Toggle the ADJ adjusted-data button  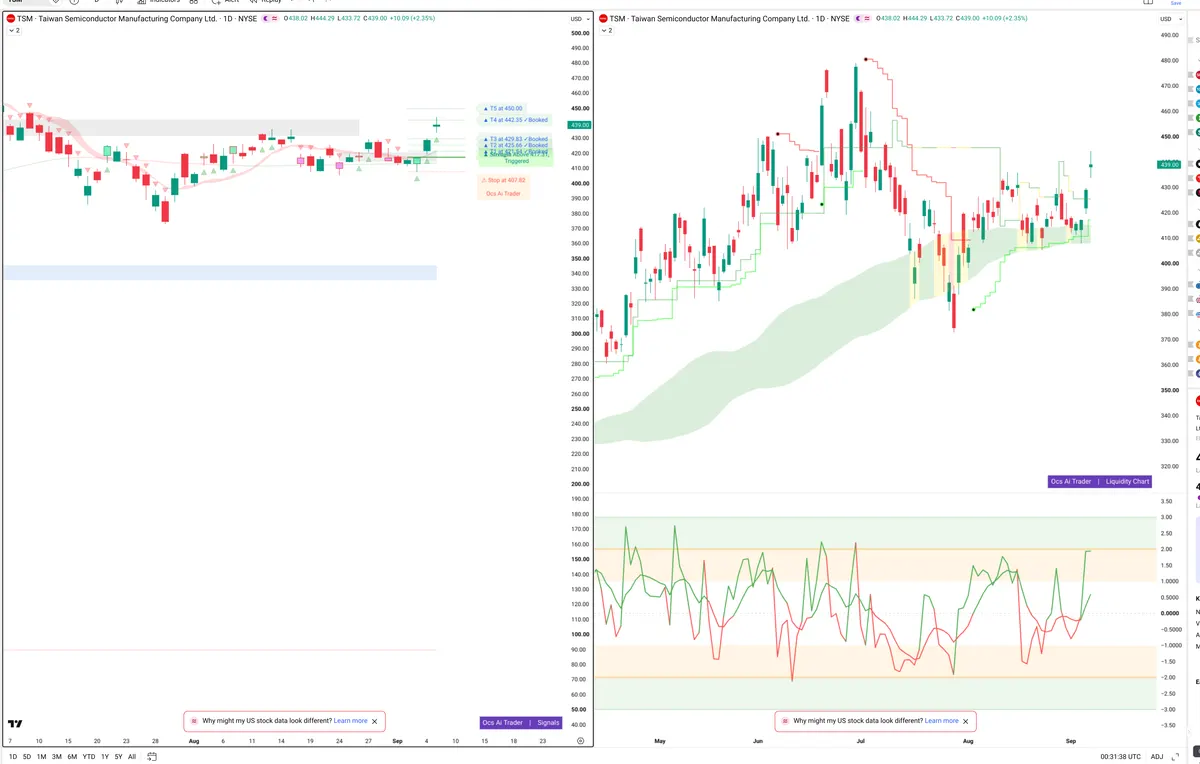point(1157,757)
